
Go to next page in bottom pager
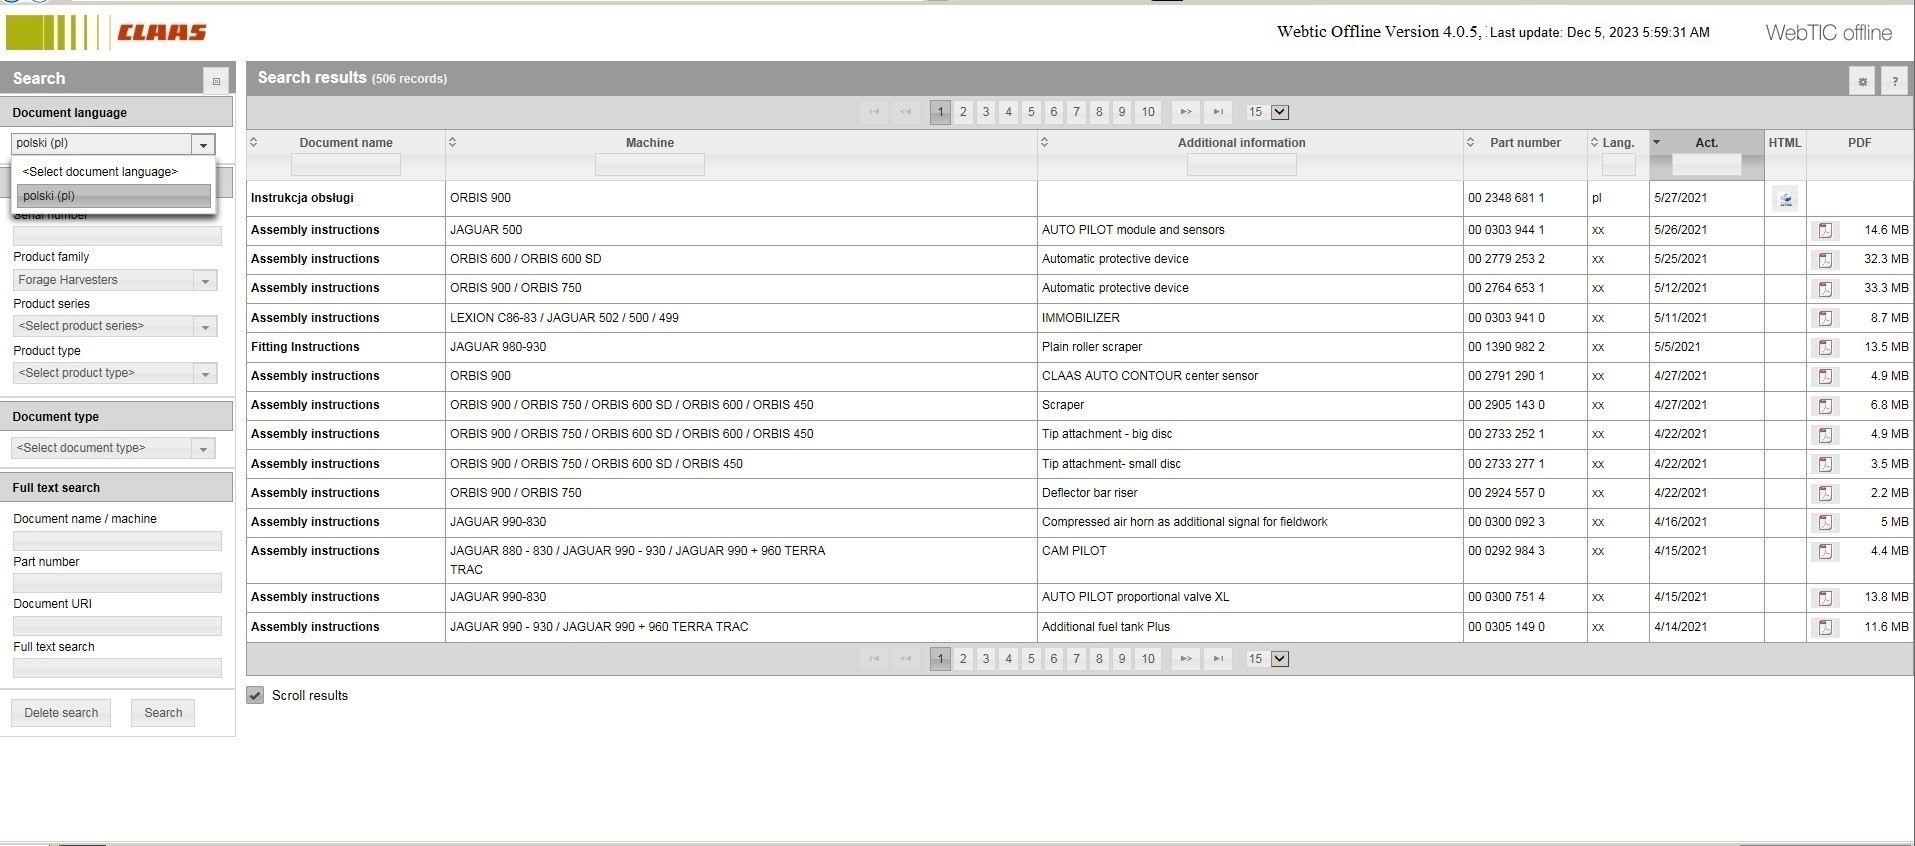1185,659
